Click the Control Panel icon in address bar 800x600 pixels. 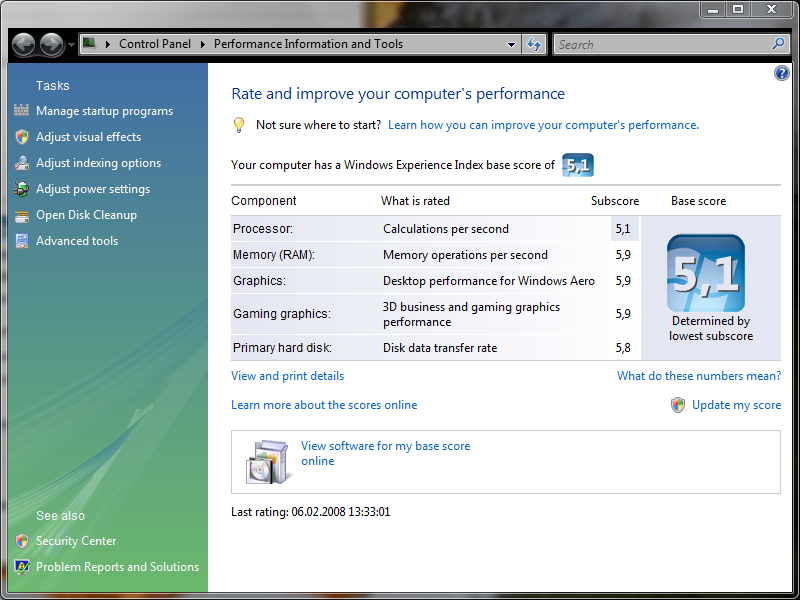89,43
